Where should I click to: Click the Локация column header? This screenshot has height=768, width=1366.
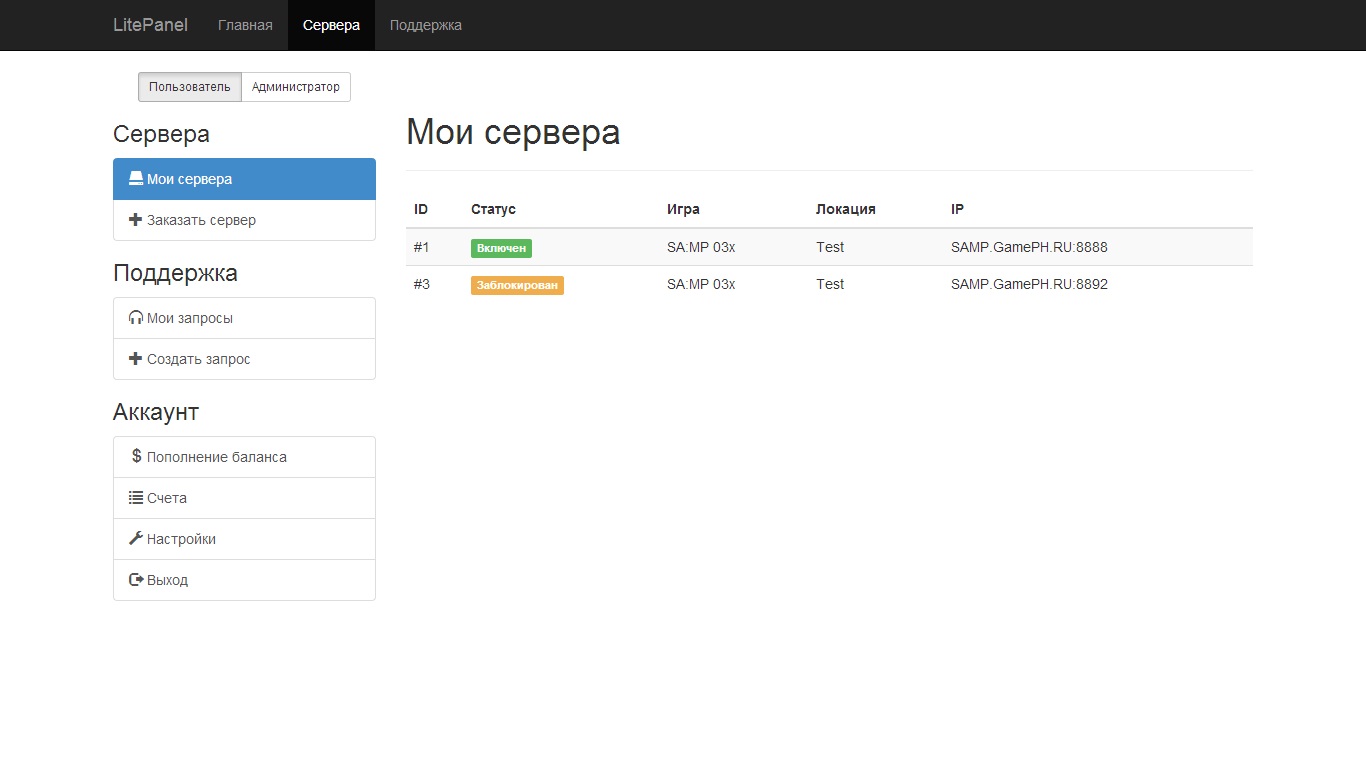846,209
